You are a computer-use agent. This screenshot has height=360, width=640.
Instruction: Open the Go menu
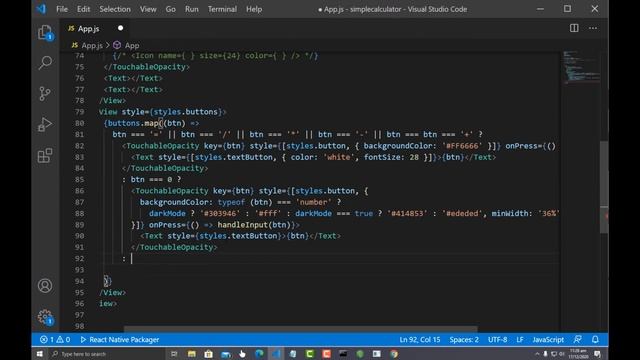tap(171, 9)
